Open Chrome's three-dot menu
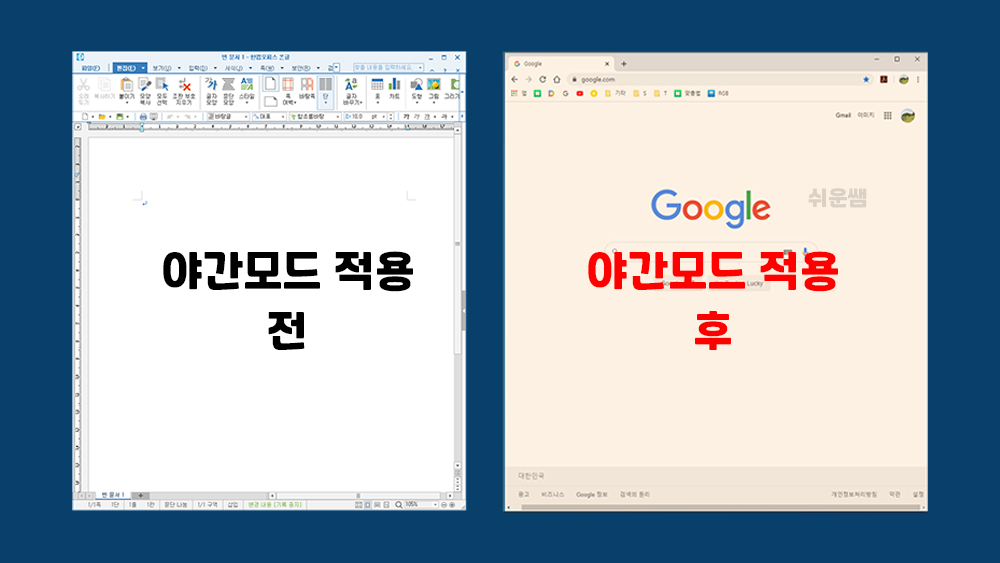1000x563 pixels. click(918, 80)
